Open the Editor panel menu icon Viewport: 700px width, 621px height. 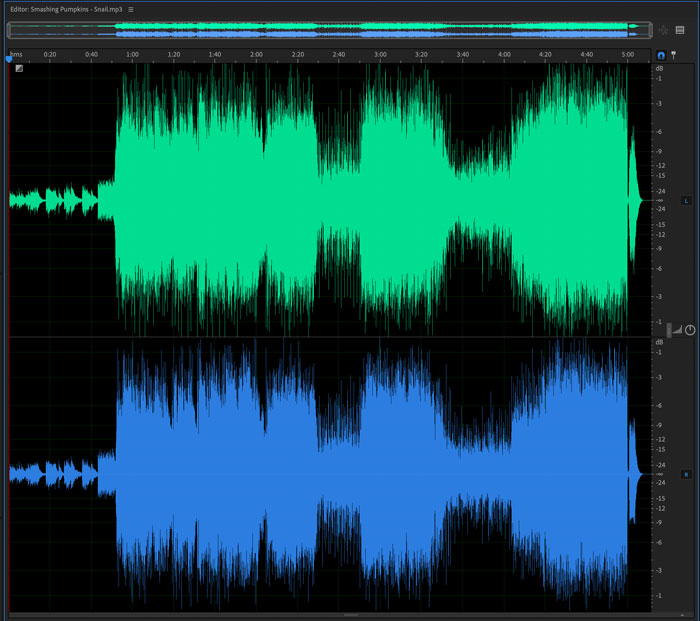[131, 9]
